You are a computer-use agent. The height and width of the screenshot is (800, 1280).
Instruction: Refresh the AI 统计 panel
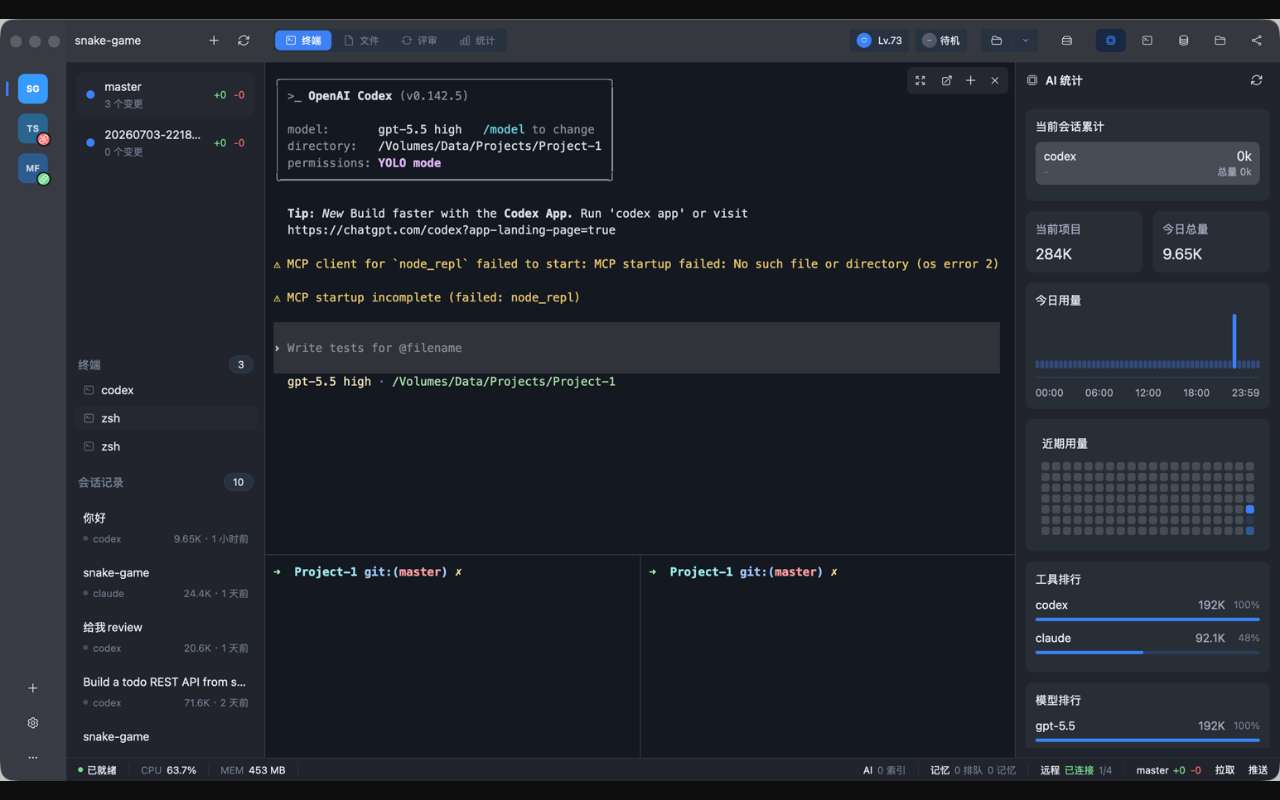coord(1256,80)
